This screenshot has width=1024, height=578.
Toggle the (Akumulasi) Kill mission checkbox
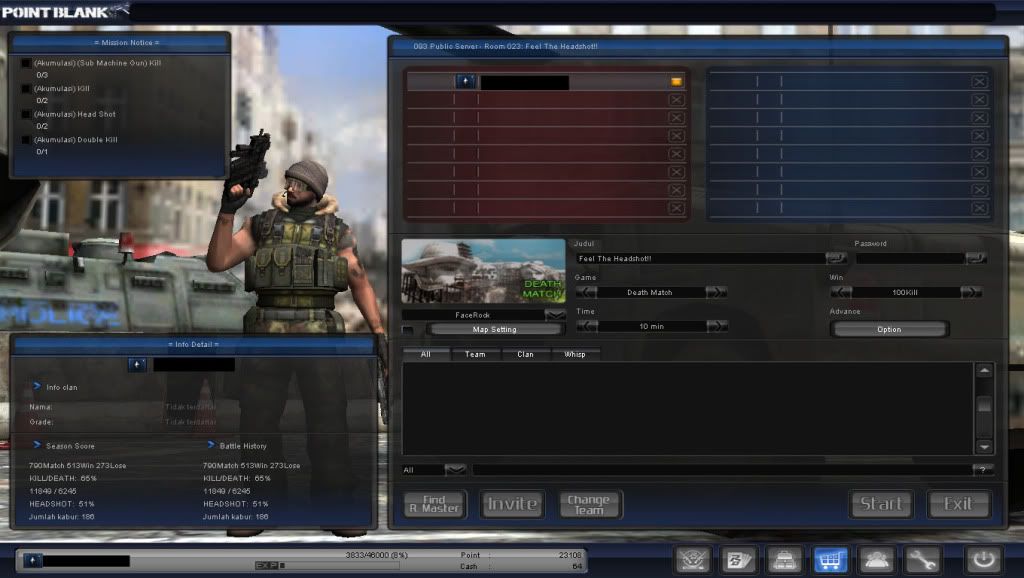[26, 89]
